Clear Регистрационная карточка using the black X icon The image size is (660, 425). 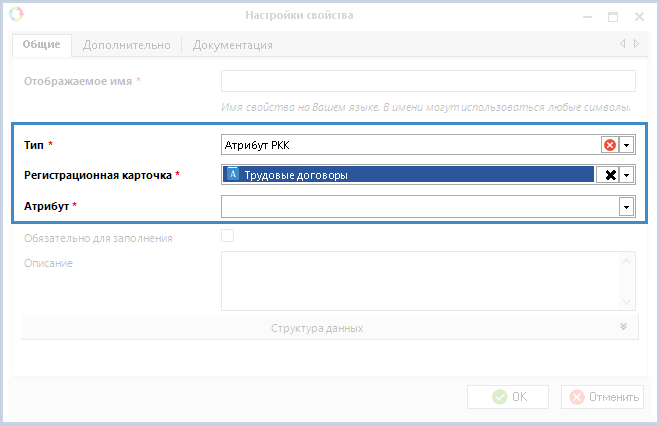click(609, 175)
